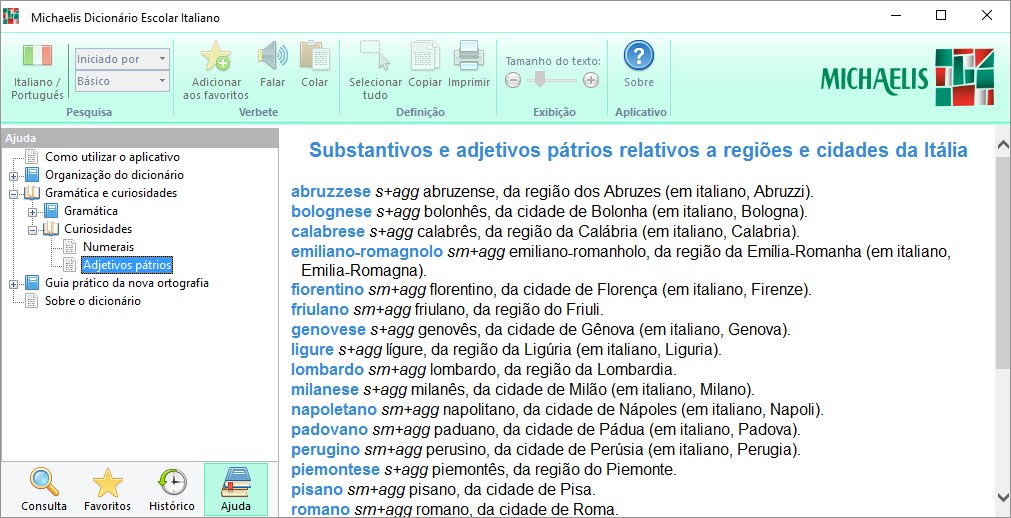Click the Michaelis logo
The height and width of the screenshot is (518, 1011).
[907, 77]
